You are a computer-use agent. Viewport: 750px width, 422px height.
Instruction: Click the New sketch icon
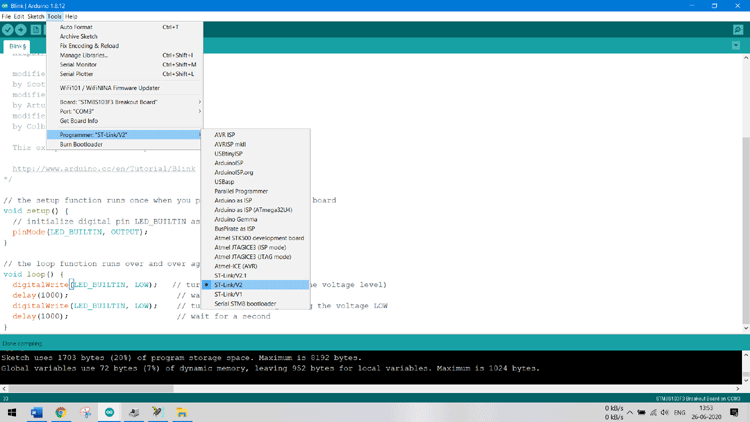pyautogui.click(x=36, y=30)
